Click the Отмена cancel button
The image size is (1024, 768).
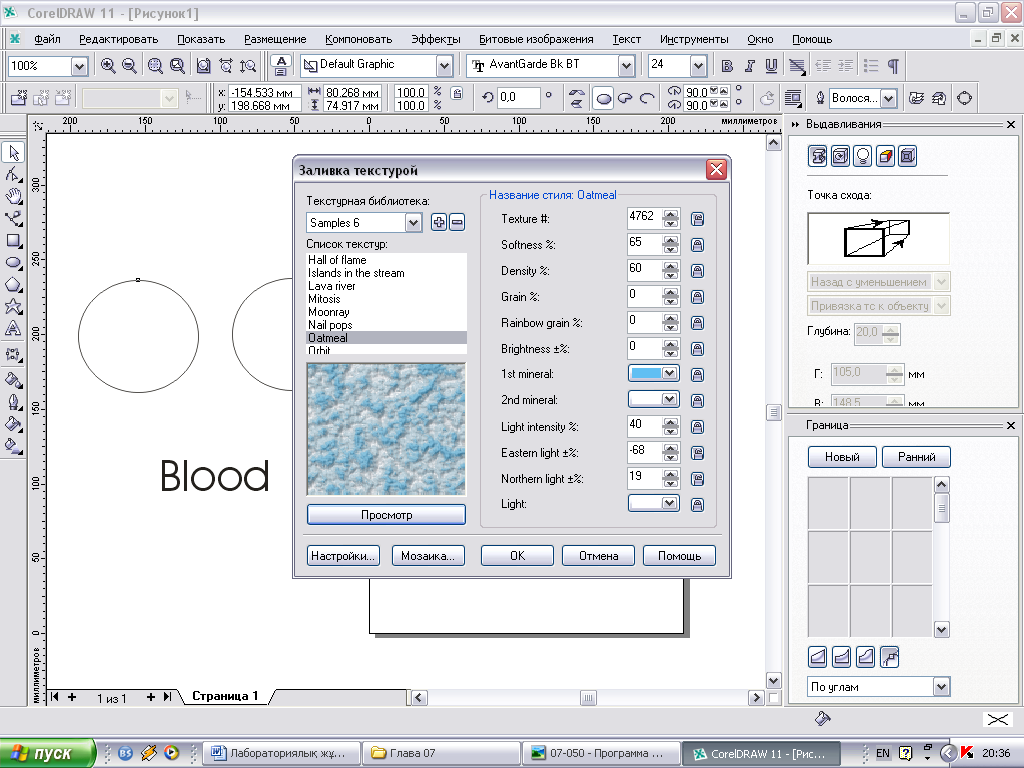(x=598, y=556)
